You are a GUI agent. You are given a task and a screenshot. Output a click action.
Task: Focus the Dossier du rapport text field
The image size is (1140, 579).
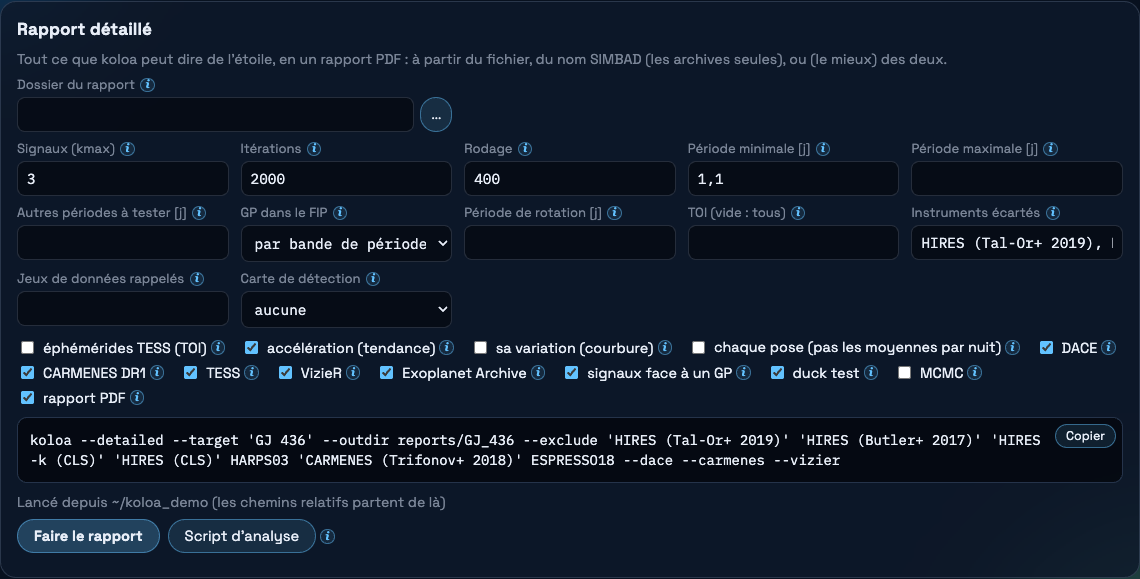215,115
